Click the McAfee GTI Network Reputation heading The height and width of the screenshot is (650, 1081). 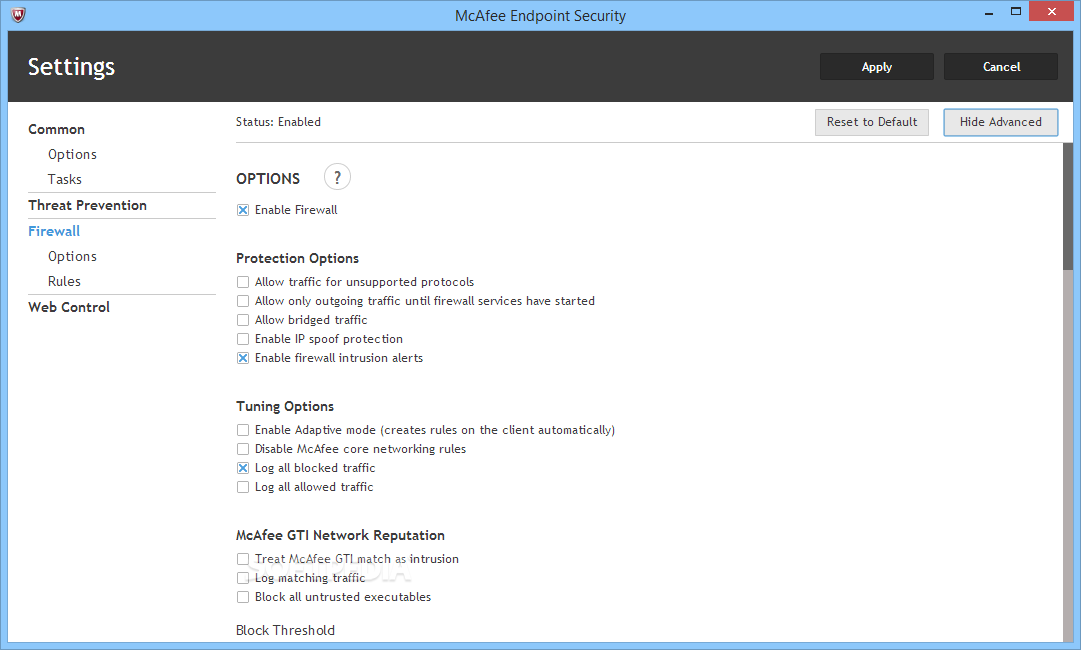(340, 536)
